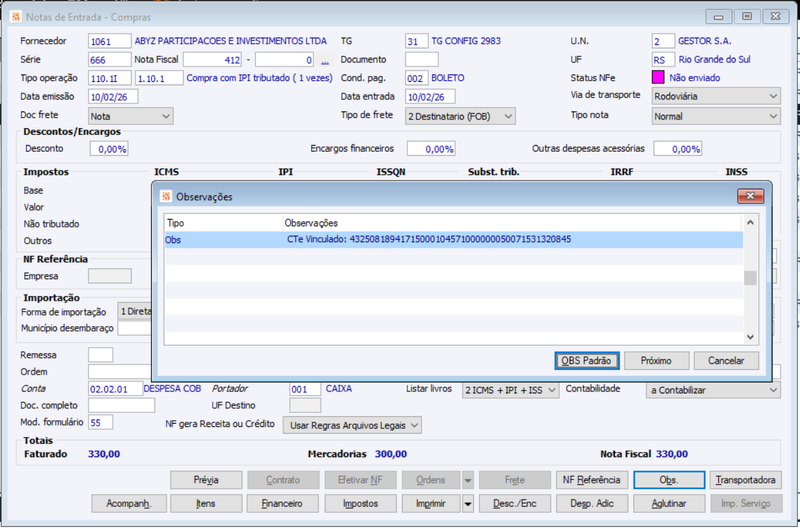Click the Fornecedor code field 1061

[x=109, y=41]
